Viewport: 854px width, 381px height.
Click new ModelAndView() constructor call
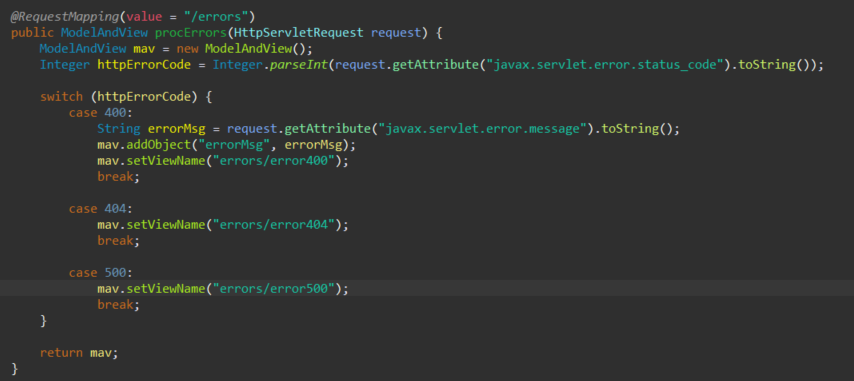click(244, 48)
